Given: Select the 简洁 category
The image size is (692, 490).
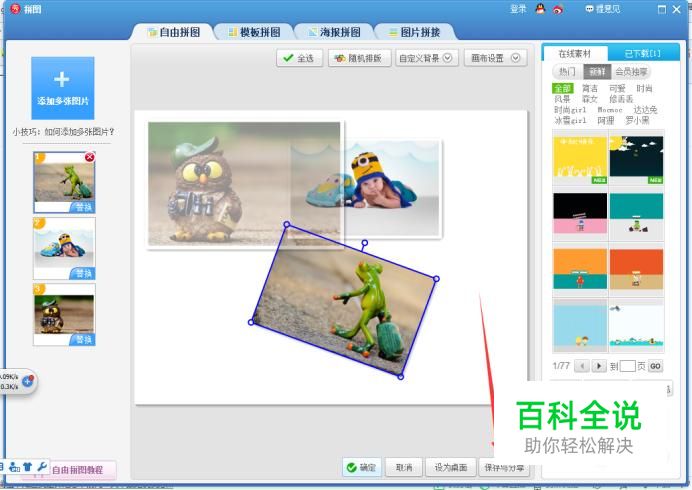Looking at the screenshot, I should 590,88.
